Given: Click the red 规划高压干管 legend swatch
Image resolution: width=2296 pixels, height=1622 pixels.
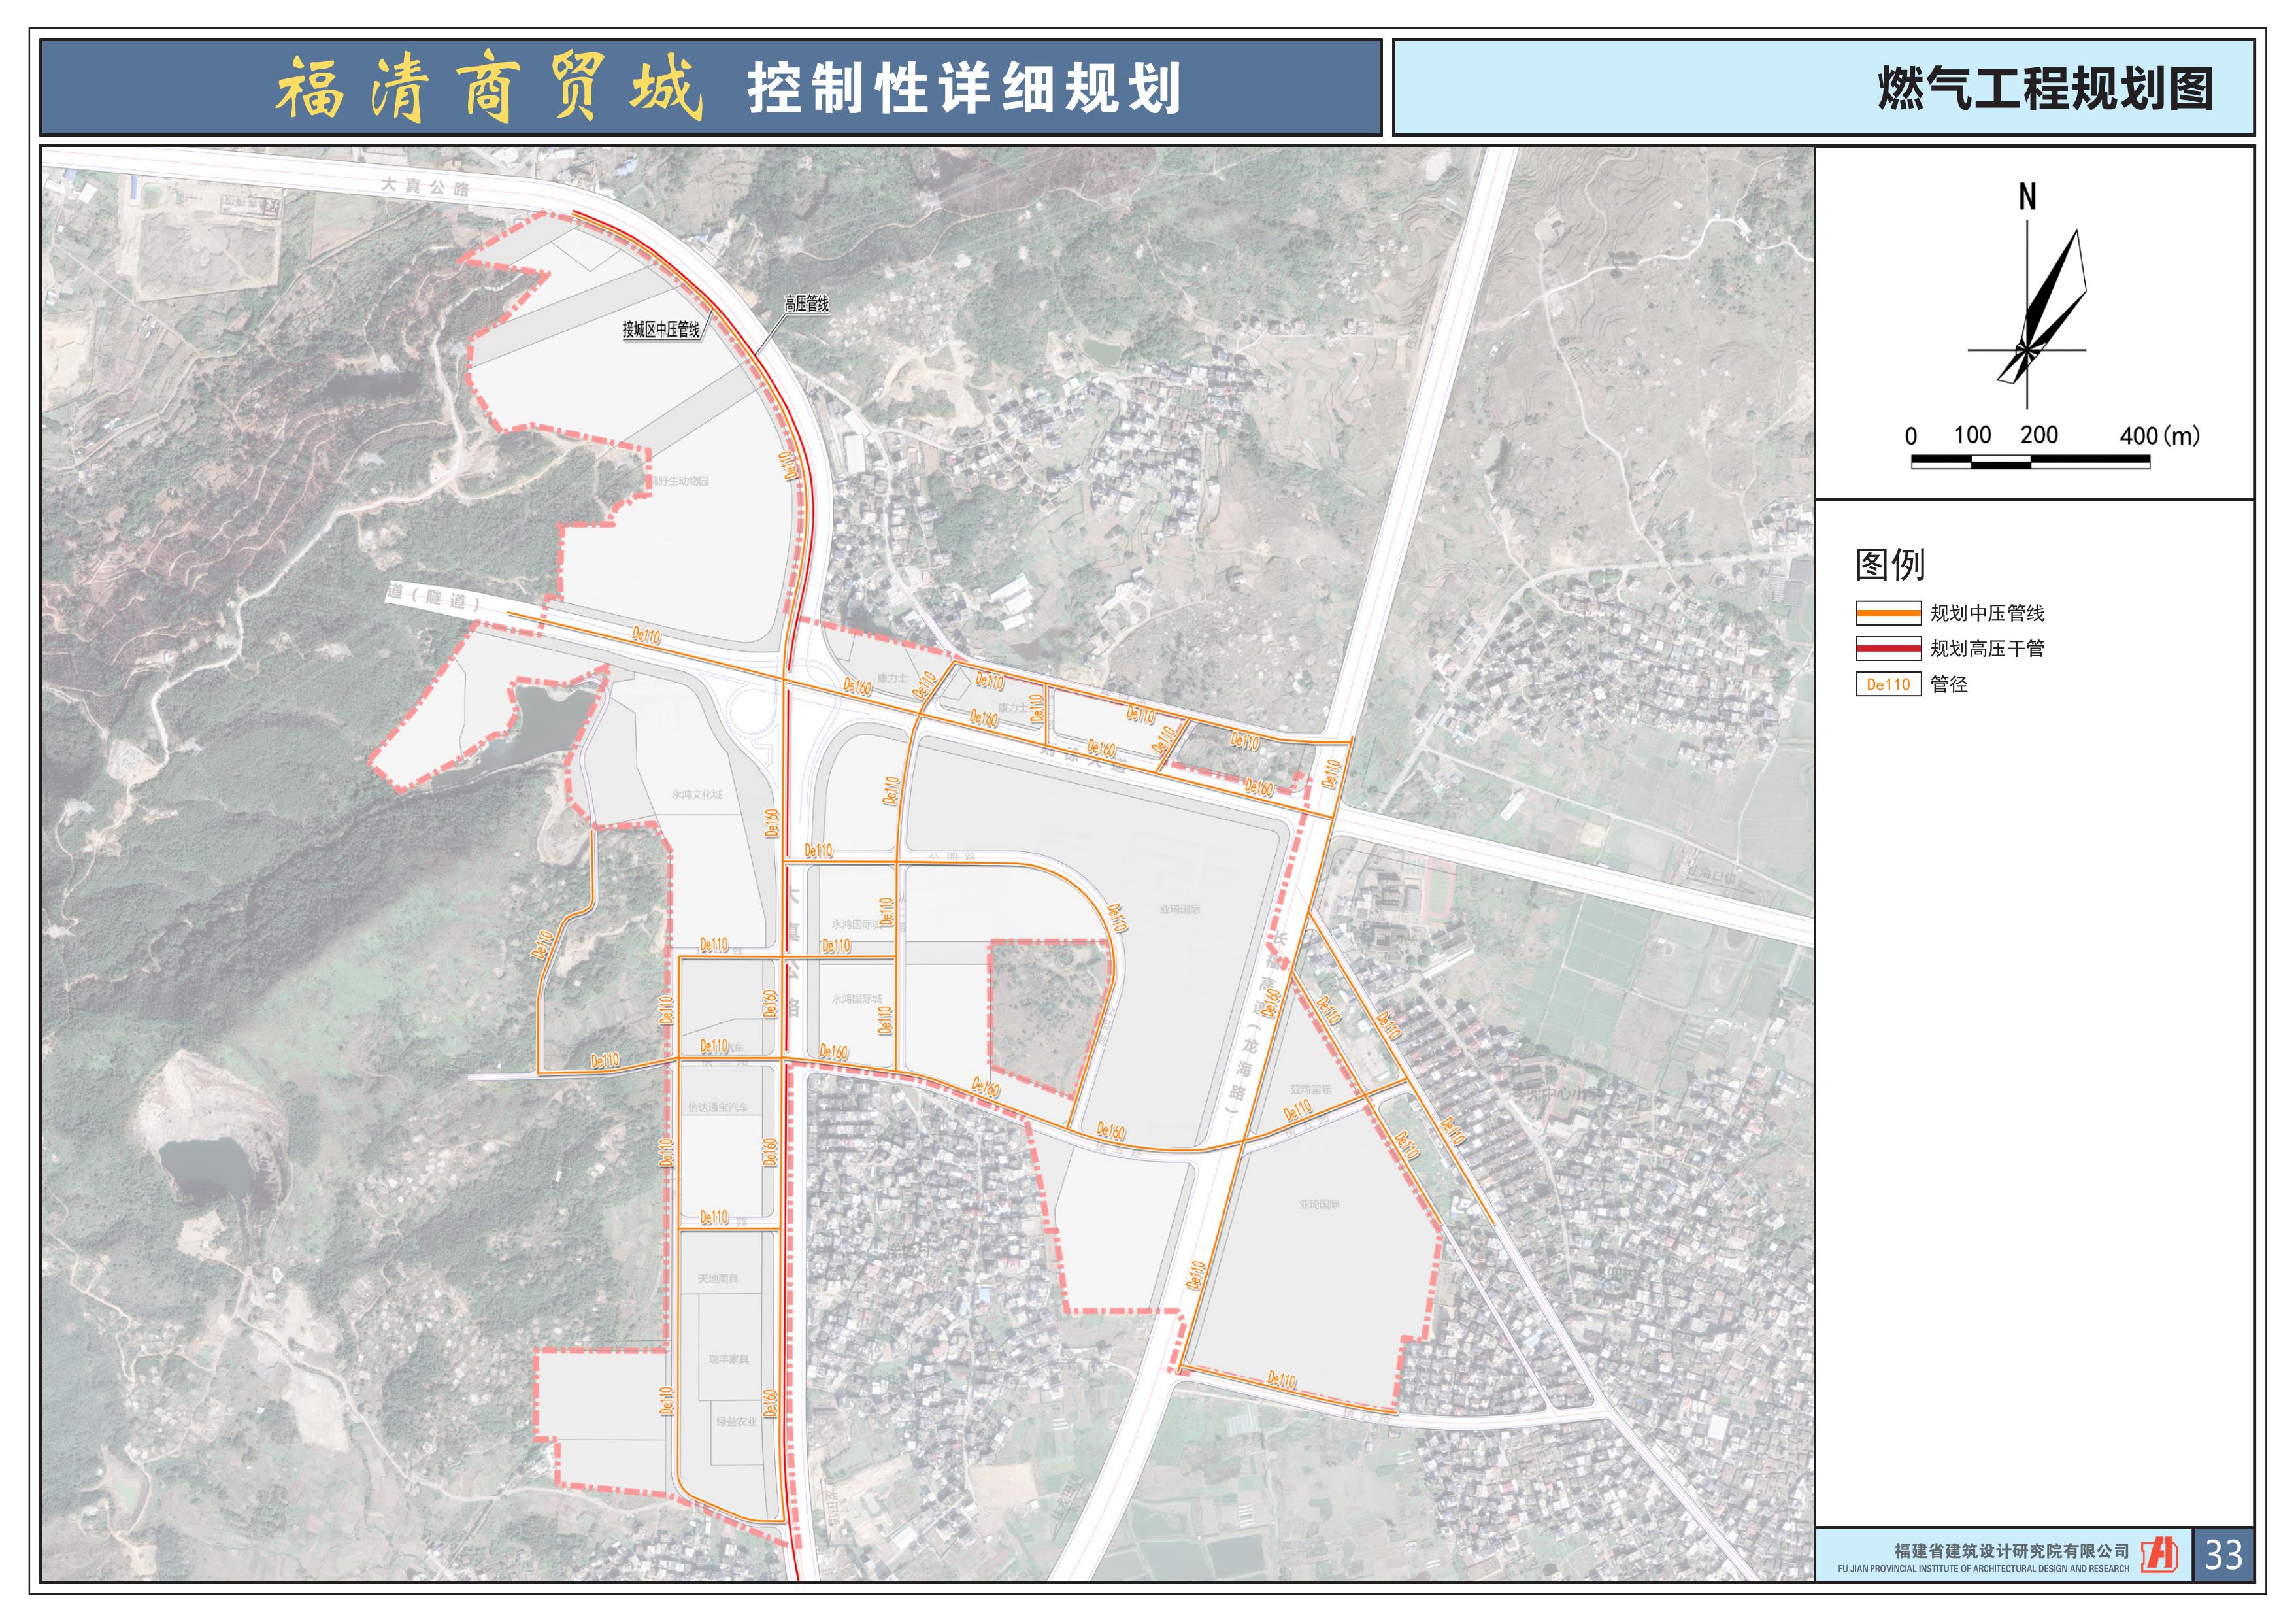Looking at the screenshot, I should (1888, 648).
